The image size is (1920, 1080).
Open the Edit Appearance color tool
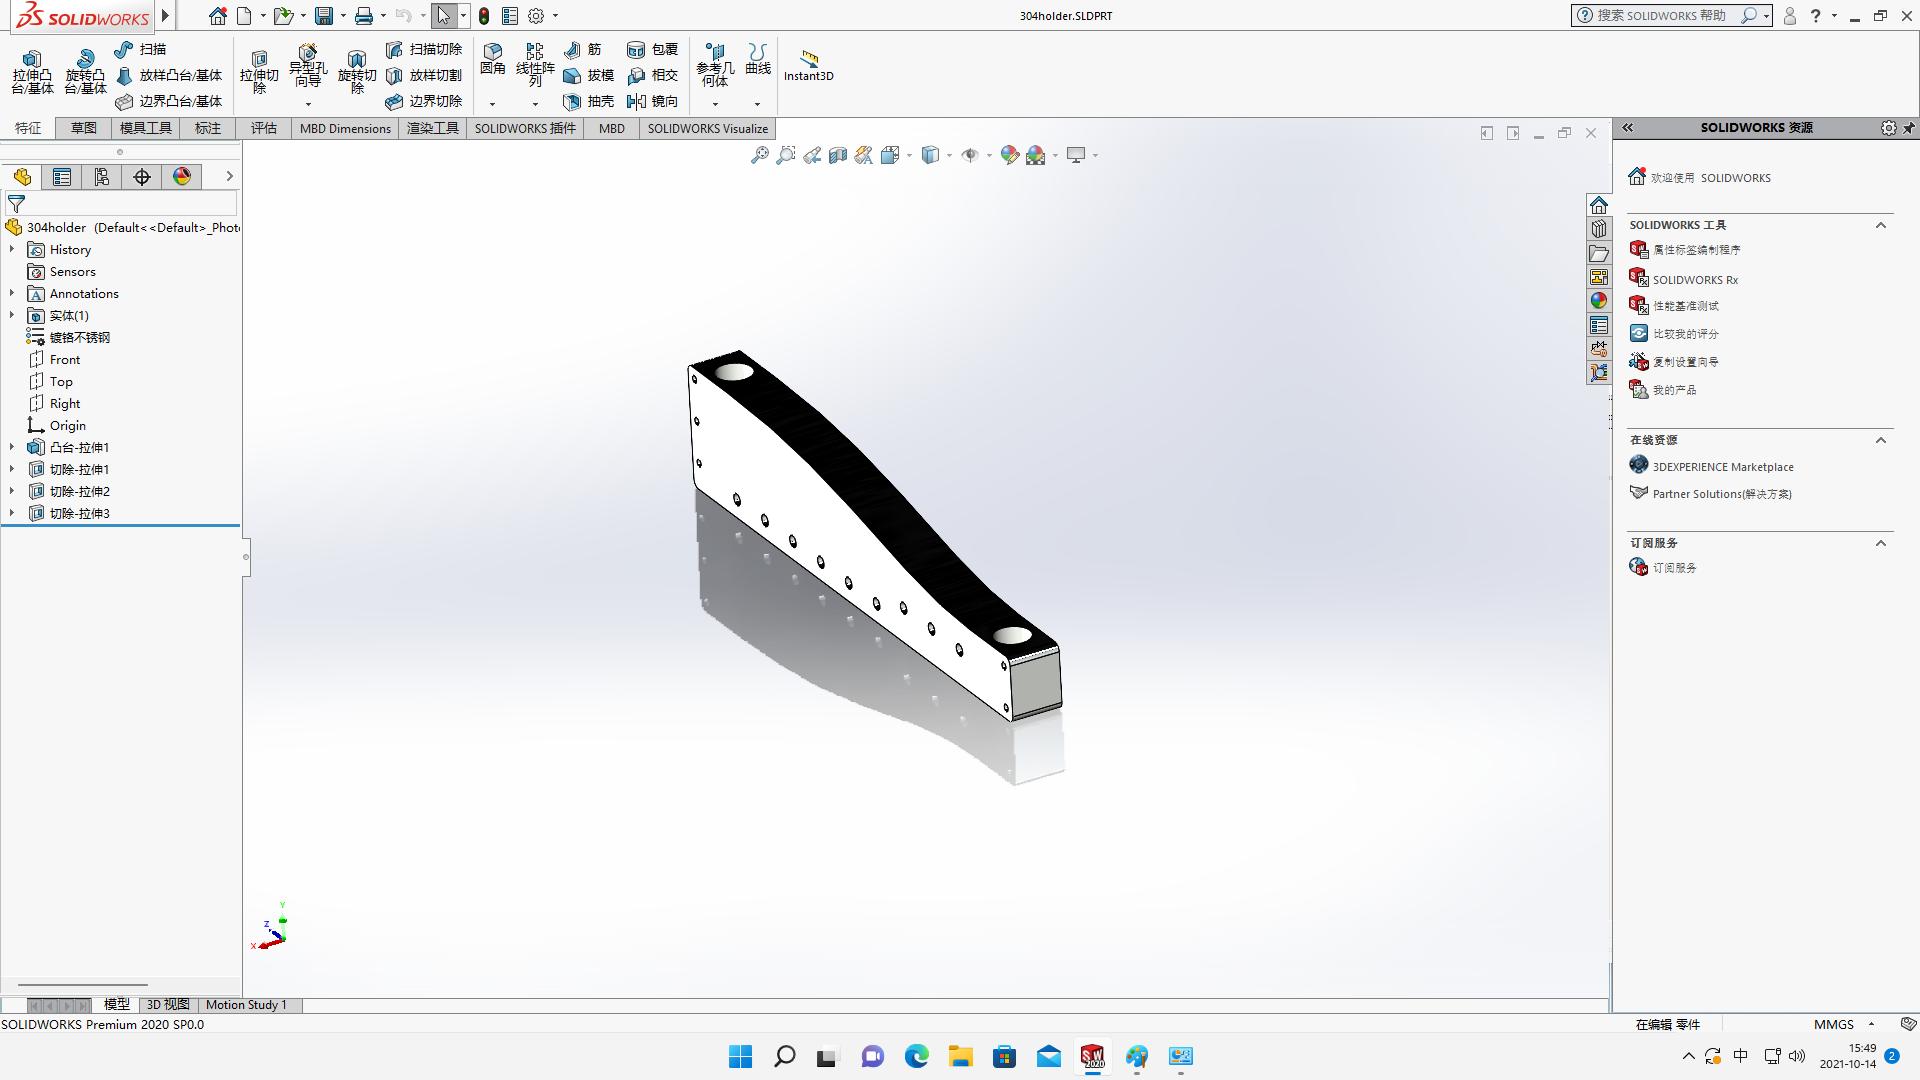1009,155
